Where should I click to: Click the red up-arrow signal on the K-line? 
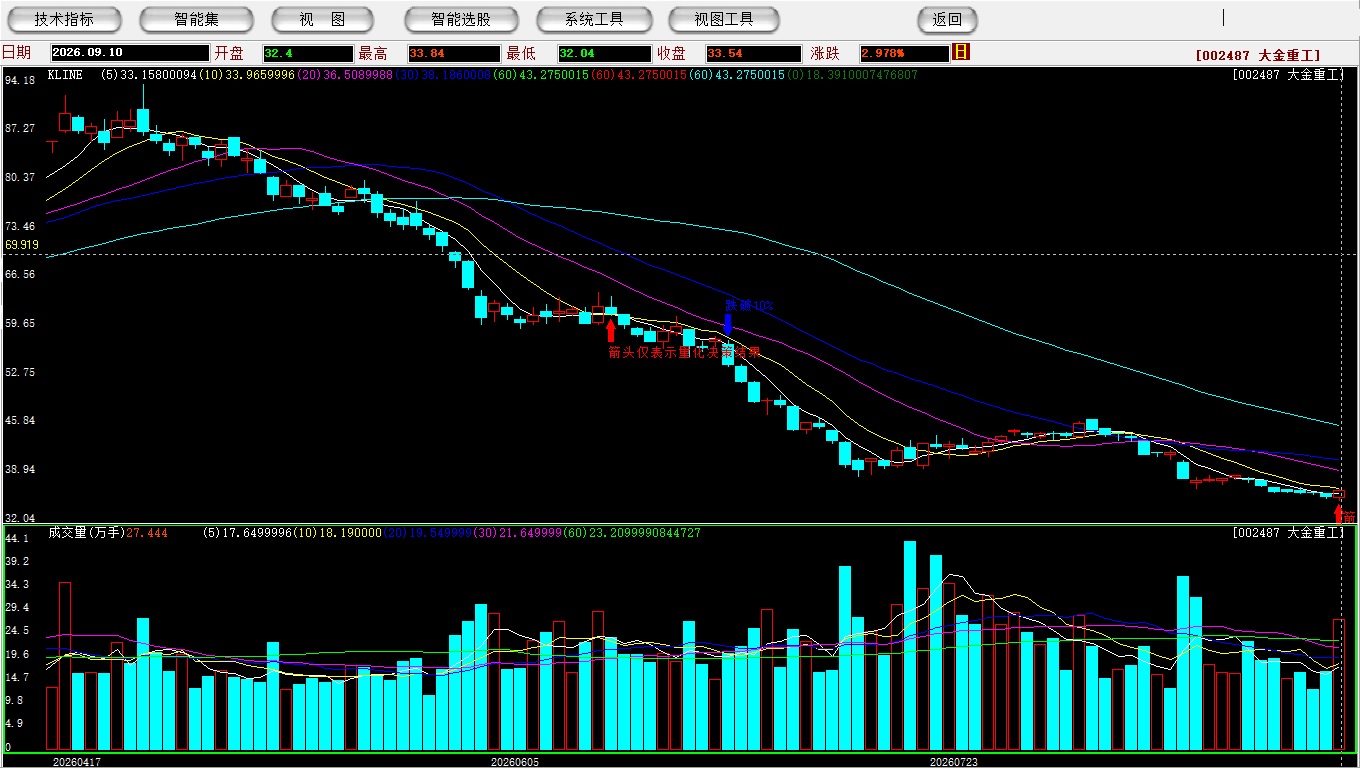pyautogui.click(x=611, y=330)
